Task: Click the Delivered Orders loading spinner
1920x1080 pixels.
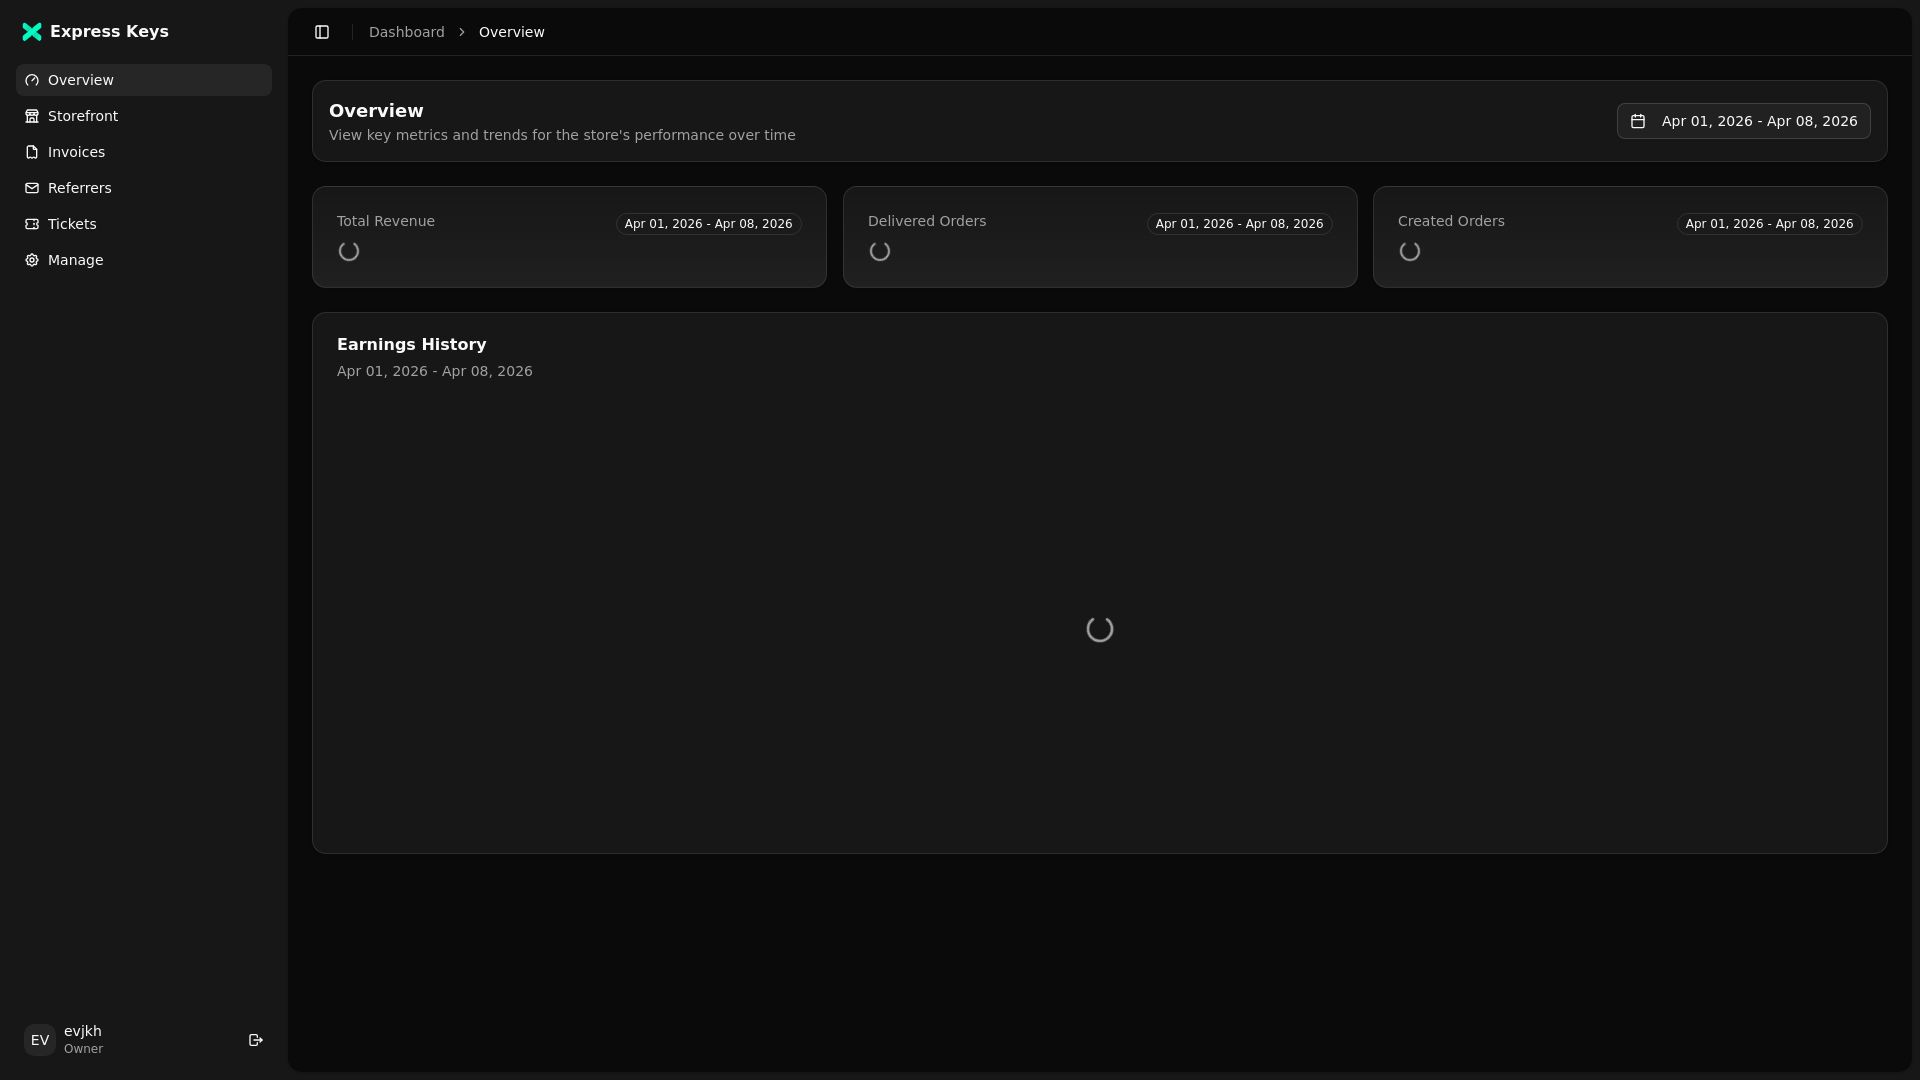Action: (880, 251)
